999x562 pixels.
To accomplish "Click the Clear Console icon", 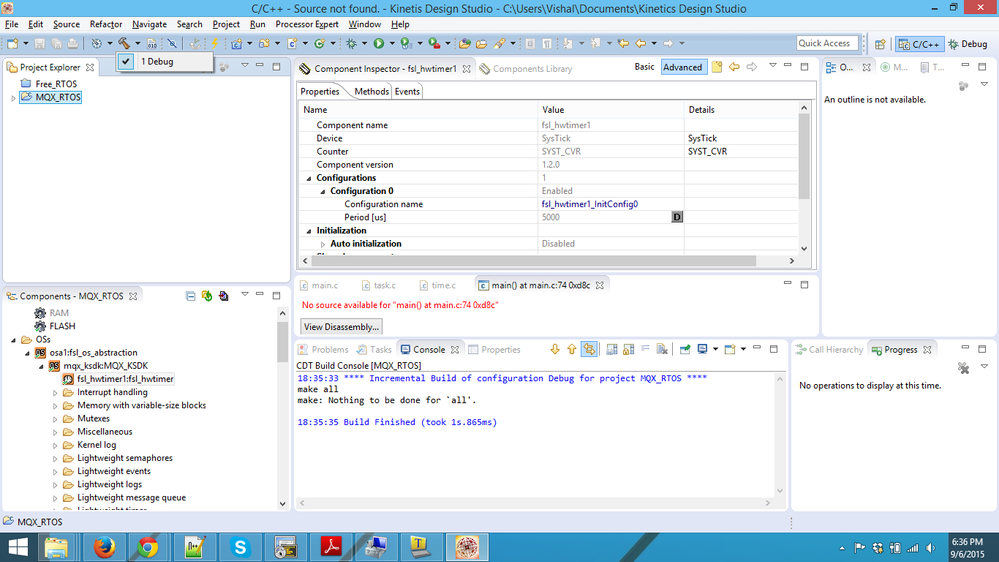I will pos(662,349).
